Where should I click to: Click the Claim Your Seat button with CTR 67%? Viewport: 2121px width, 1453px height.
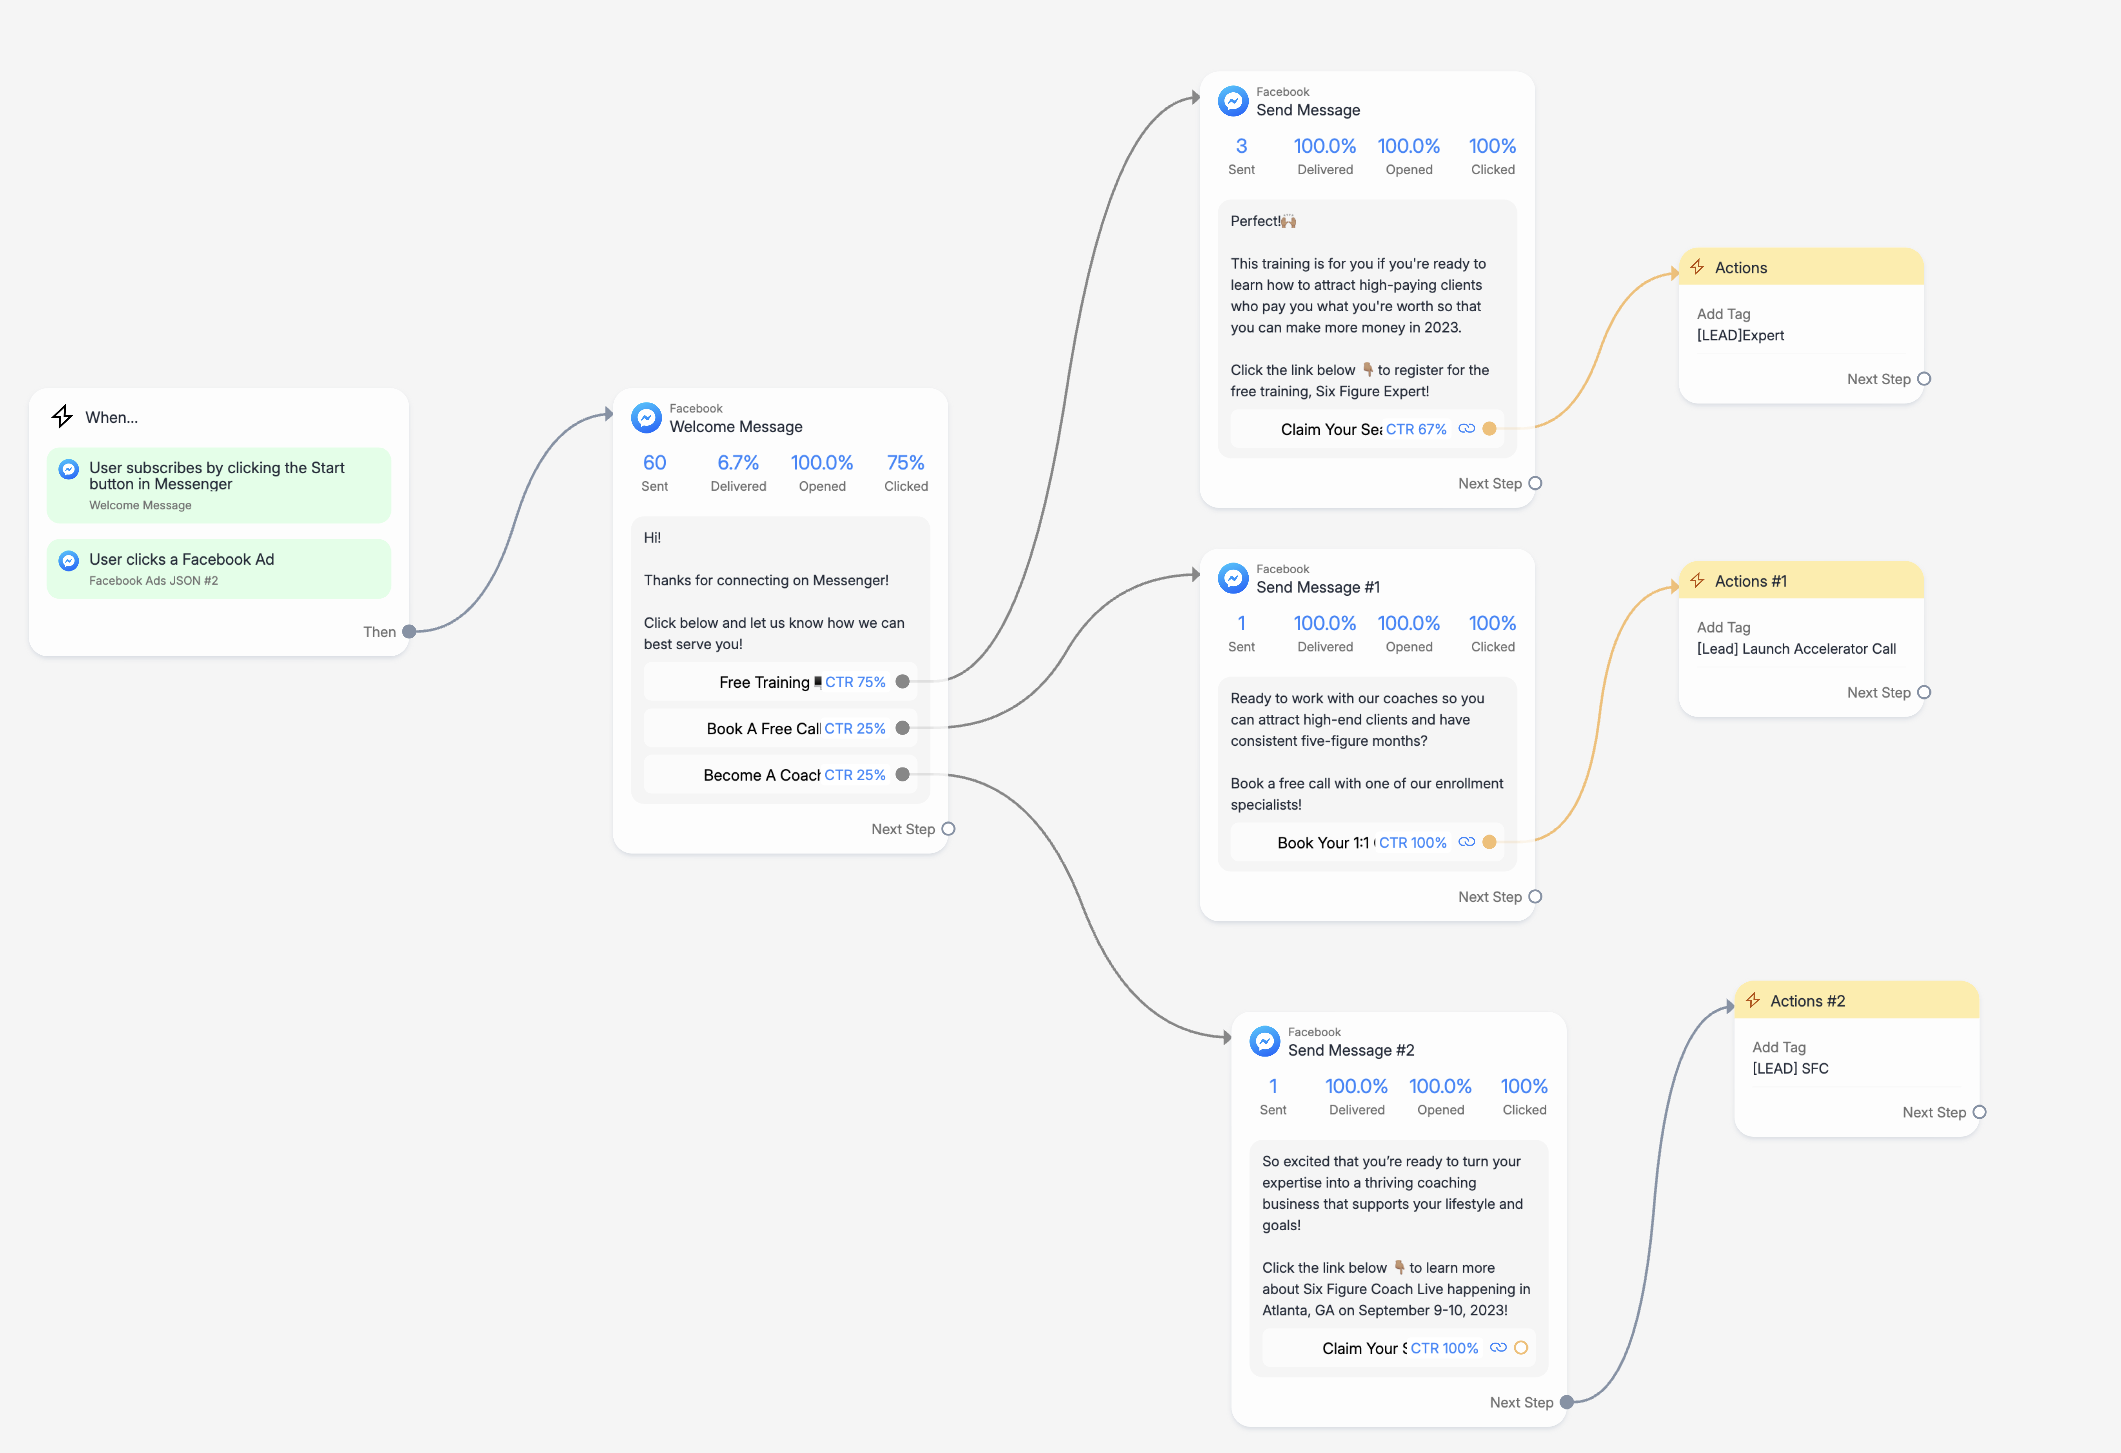pyautogui.click(x=1367, y=429)
